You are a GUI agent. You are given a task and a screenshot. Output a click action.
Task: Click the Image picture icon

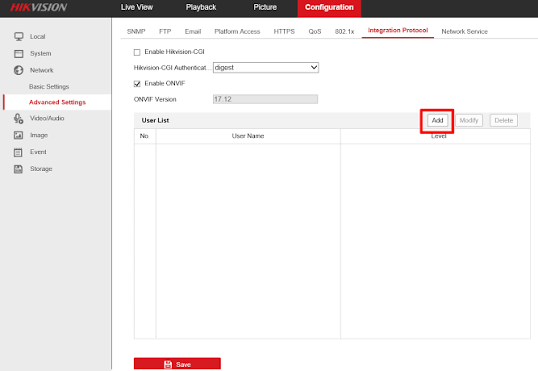coord(19,135)
